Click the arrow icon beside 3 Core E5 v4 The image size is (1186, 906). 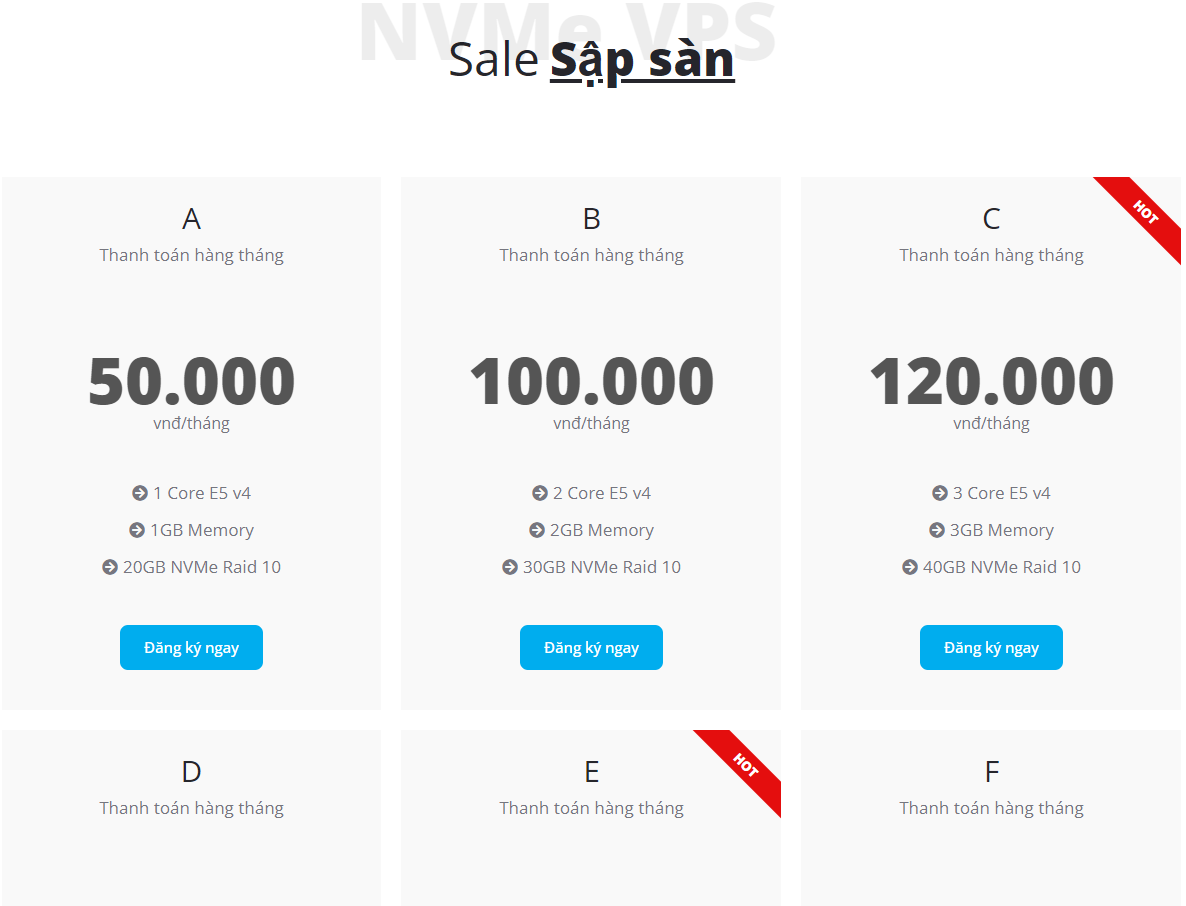[938, 493]
